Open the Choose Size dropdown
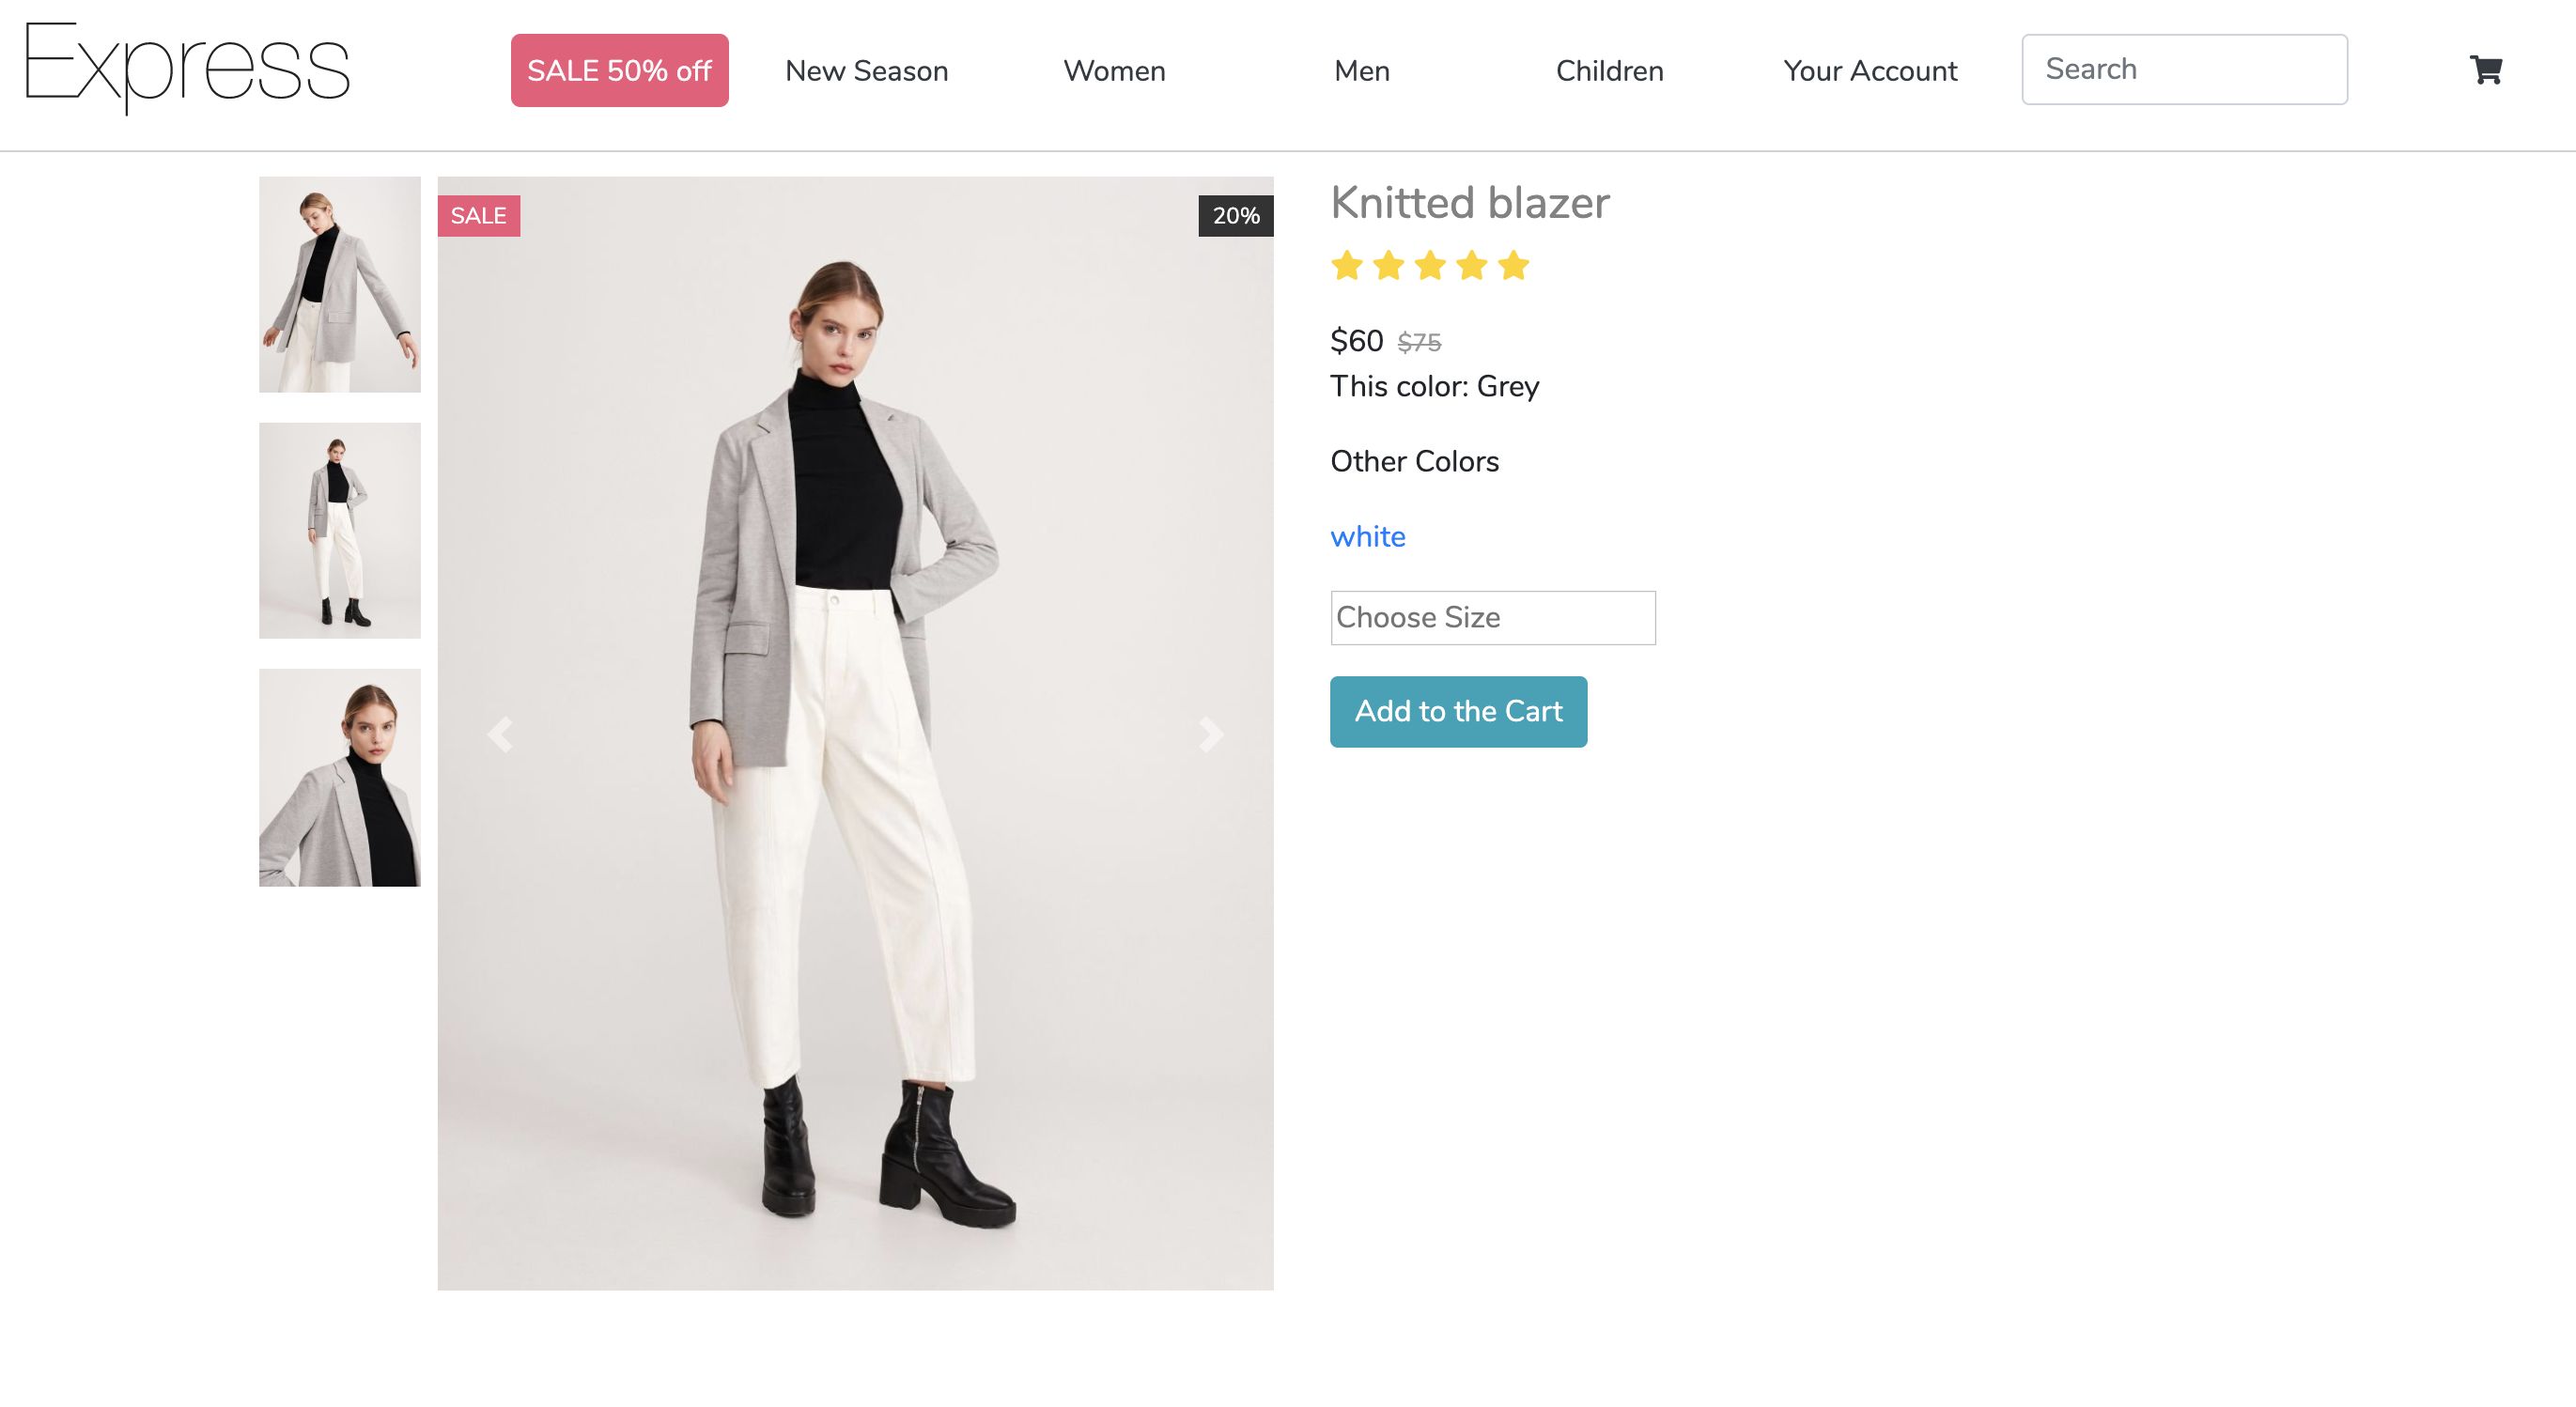This screenshot has width=2576, height=1407. pos(1492,618)
